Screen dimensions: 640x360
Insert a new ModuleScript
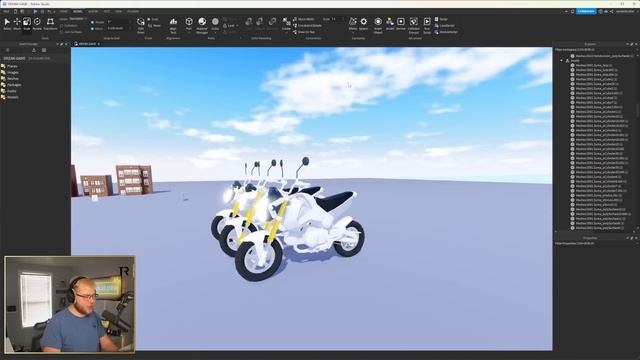(446, 32)
